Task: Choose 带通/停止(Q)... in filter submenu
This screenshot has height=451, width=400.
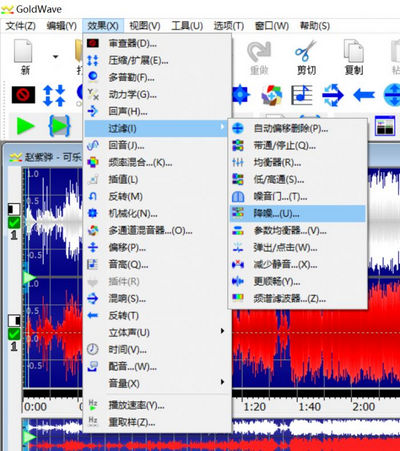Action: click(298, 145)
